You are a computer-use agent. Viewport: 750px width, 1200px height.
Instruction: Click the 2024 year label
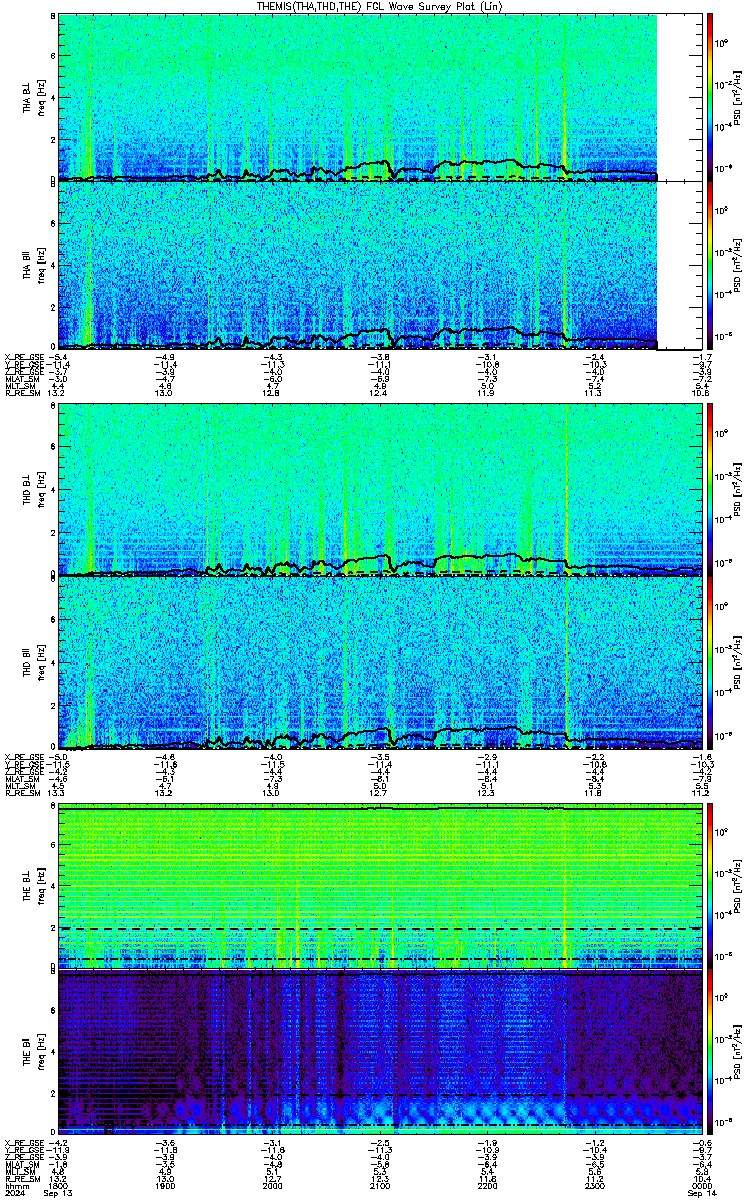tap(14, 1193)
